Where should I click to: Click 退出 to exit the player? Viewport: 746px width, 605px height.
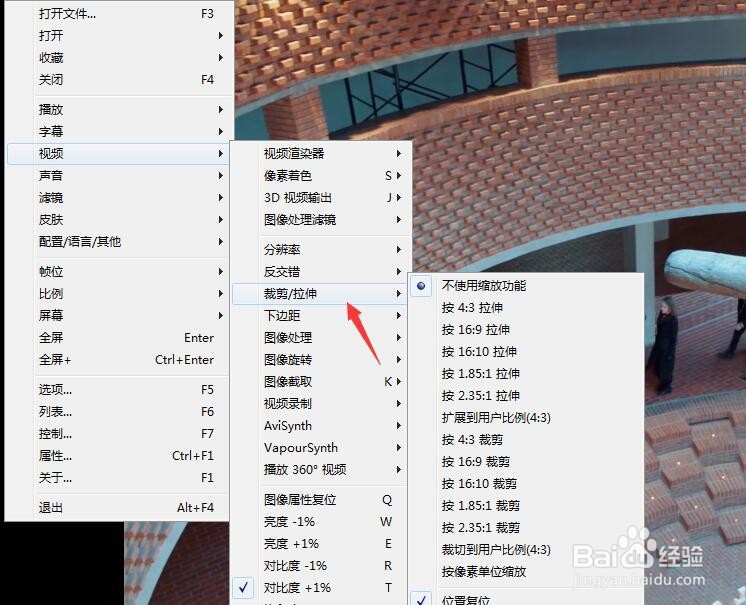(x=118, y=507)
